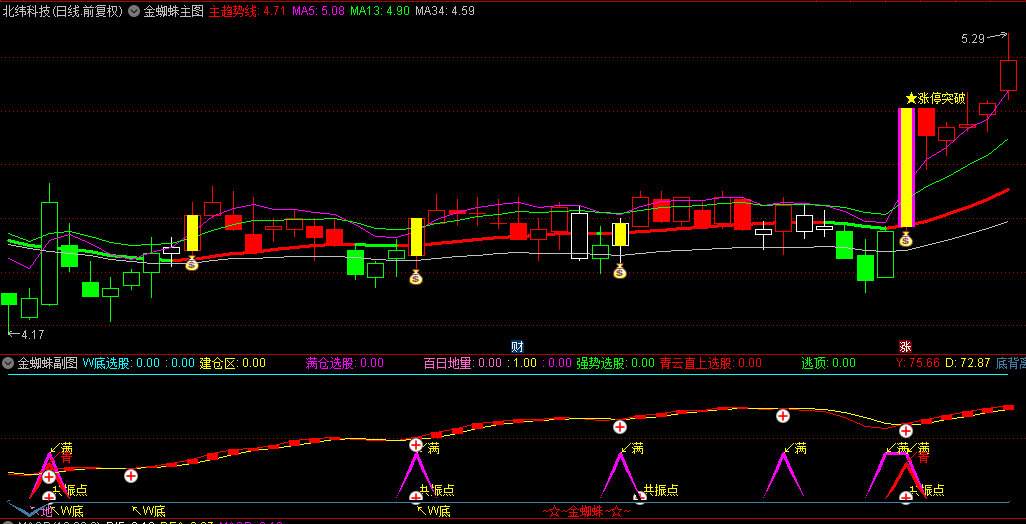Click the 强势选股: 0.00 readout
Viewport: 1026px width, 524px height.
(x=616, y=362)
